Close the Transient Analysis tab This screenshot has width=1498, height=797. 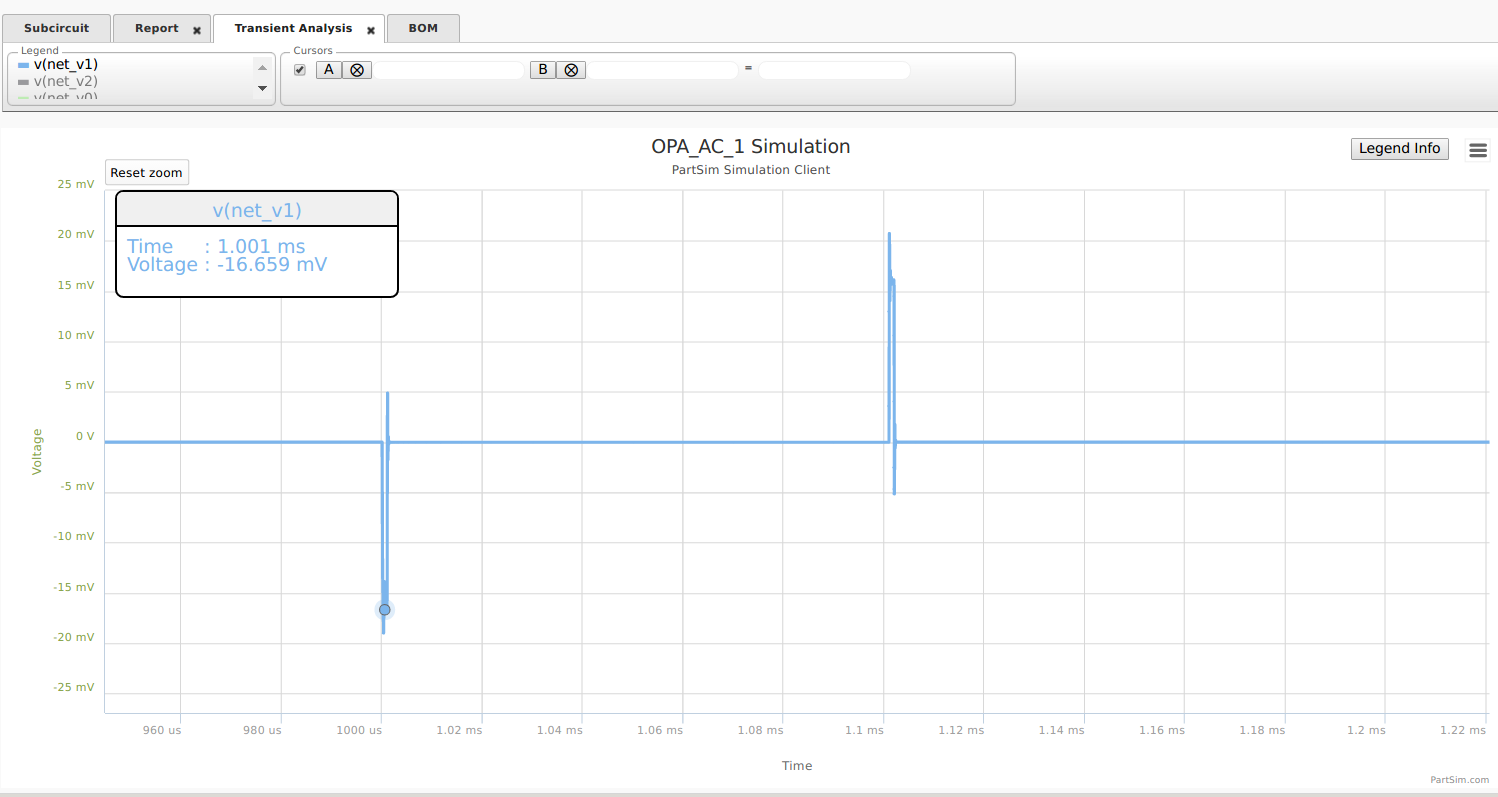click(x=371, y=31)
